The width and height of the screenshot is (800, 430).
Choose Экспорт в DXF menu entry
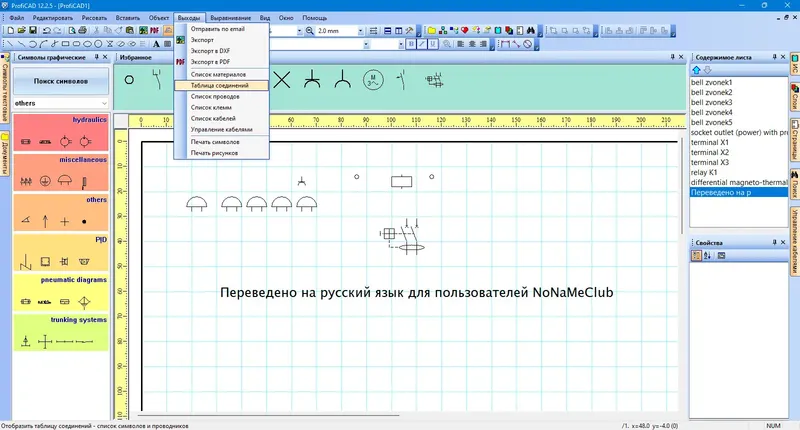click(x=221, y=50)
